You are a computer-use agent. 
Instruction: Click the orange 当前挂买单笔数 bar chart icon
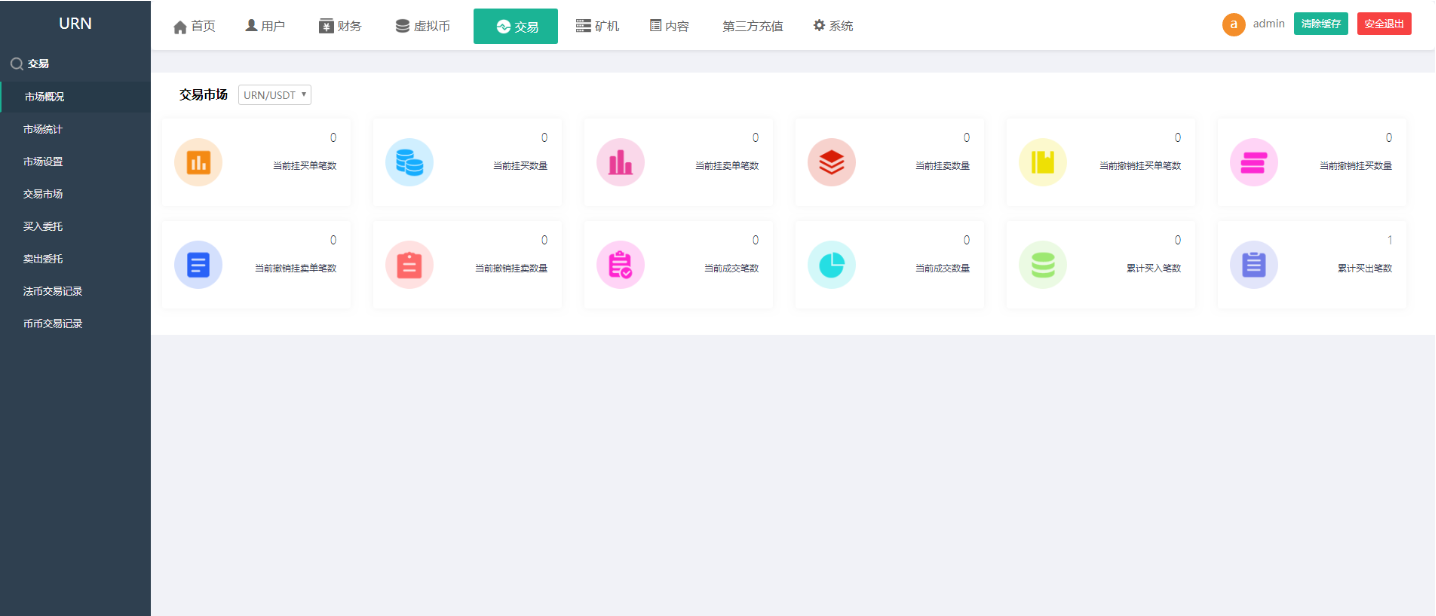(198, 162)
